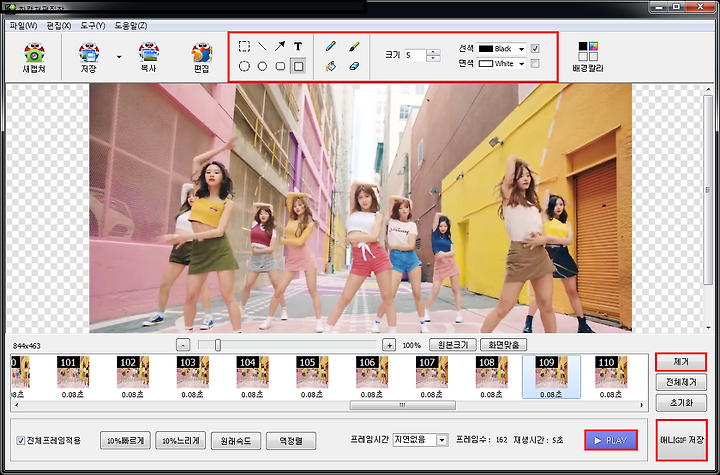This screenshot has height=475, width=720.
Task: Click the frame strip scroll left arrow
Action: [x=17, y=405]
